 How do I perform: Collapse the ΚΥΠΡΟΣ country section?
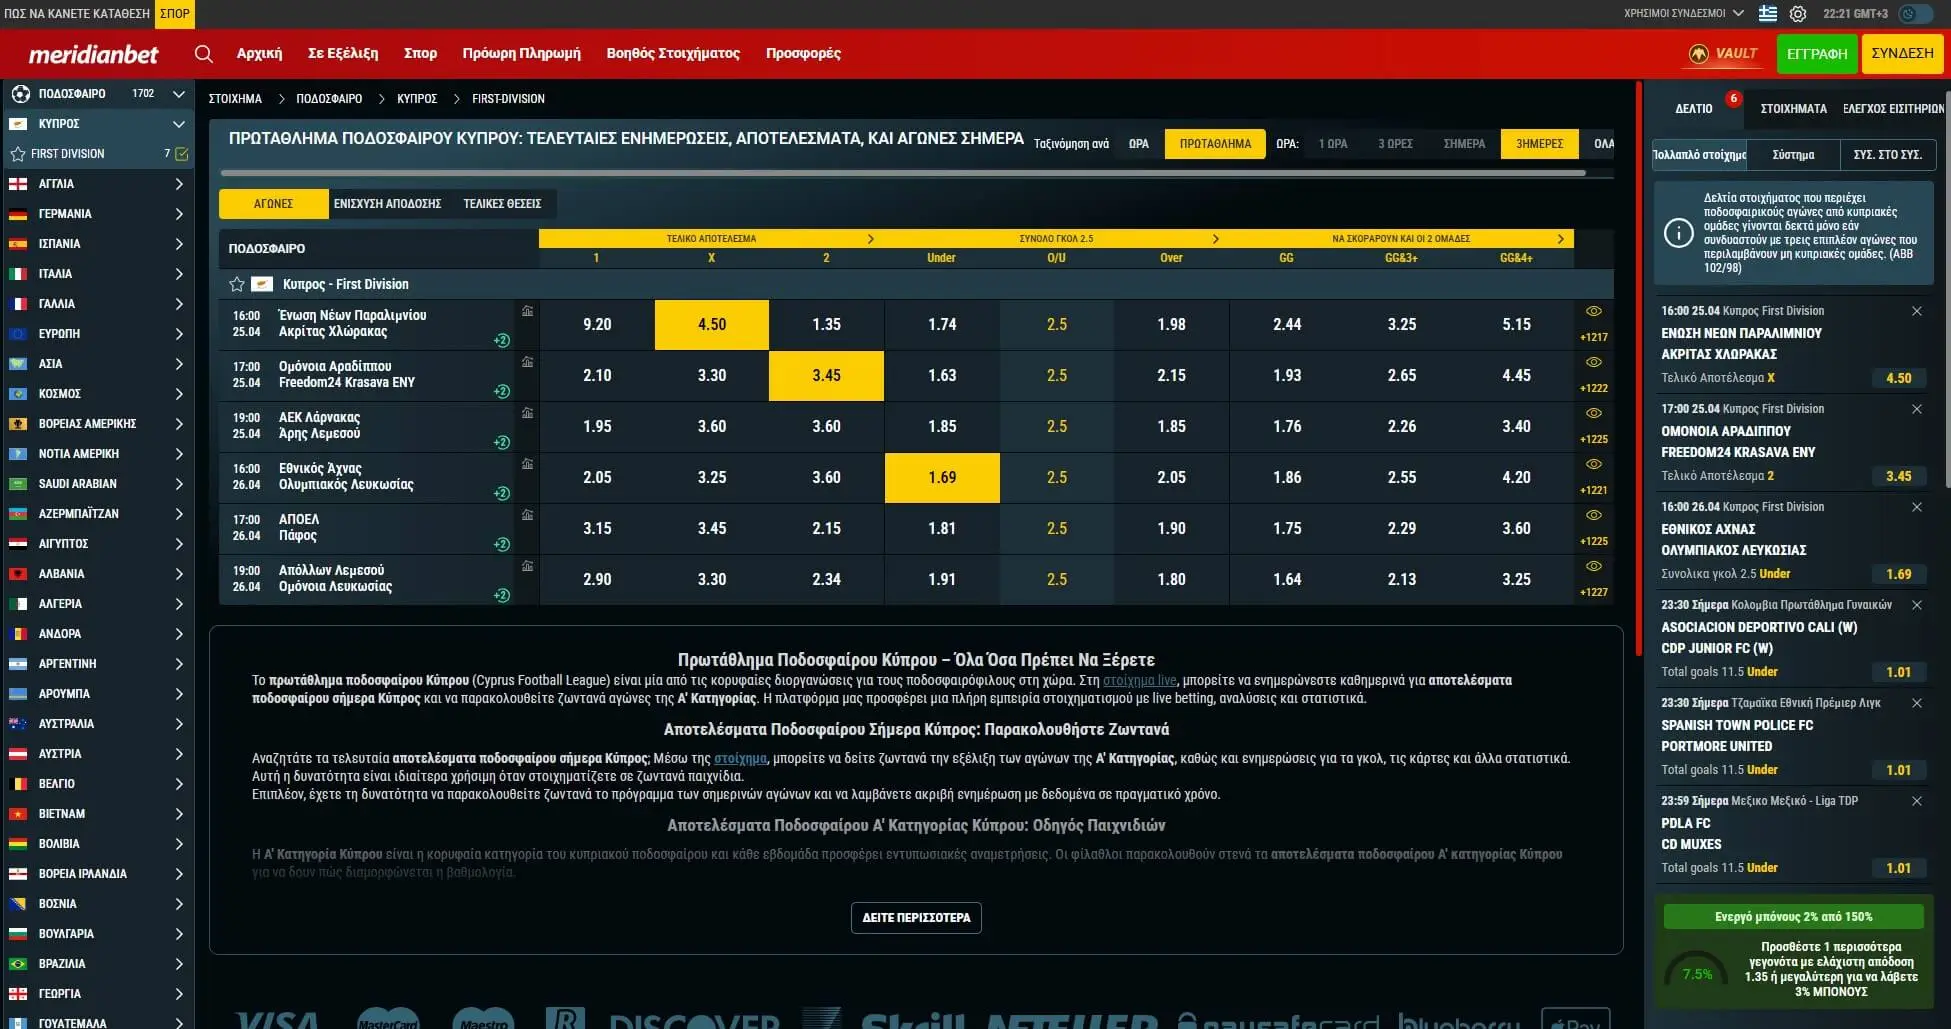[x=179, y=124]
